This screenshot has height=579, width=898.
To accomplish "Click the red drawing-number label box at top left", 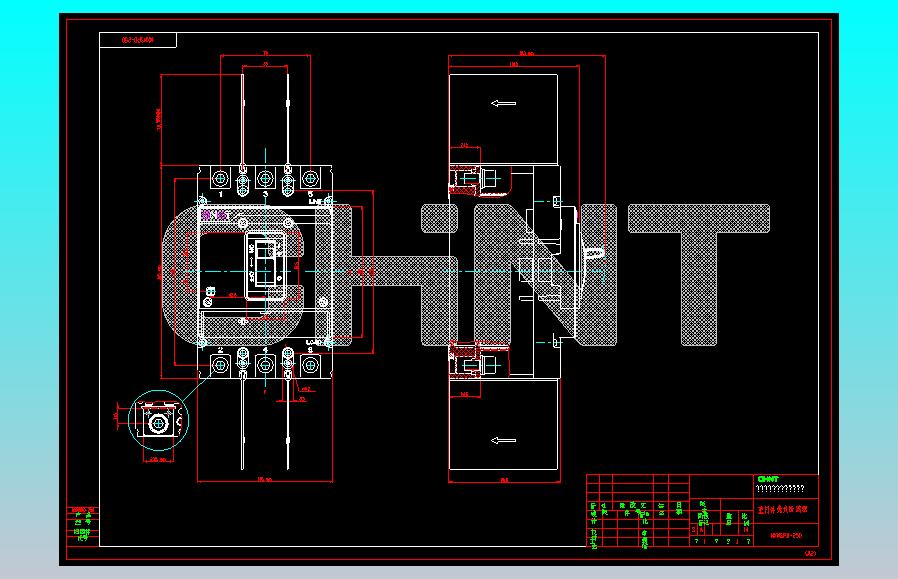I will pos(138,40).
